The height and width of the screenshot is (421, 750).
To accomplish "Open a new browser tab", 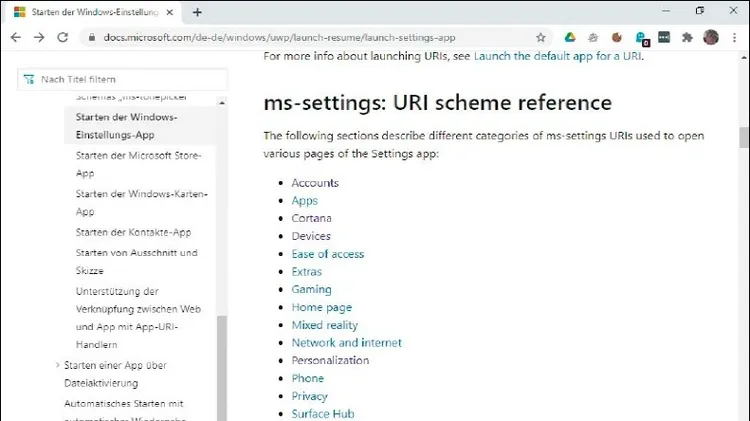I will tap(197, 12).
